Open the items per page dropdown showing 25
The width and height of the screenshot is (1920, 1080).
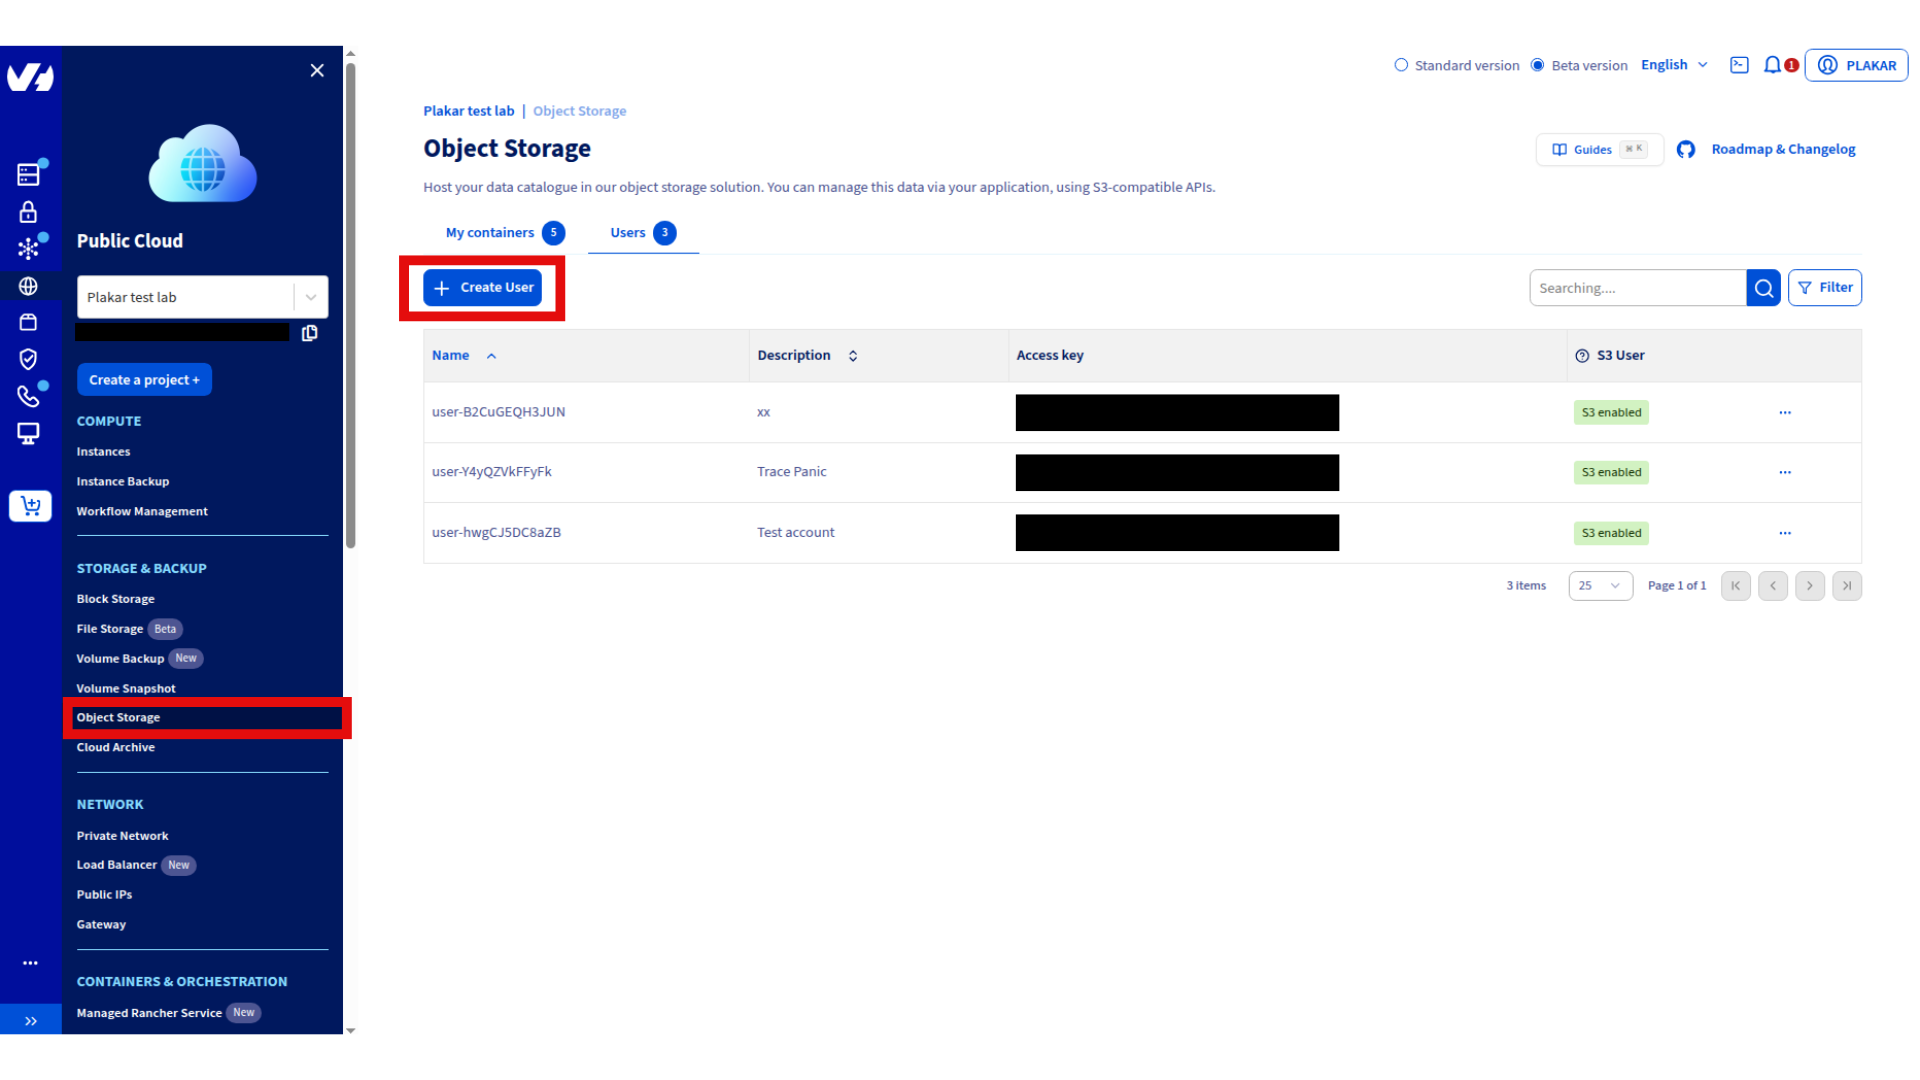1600,585
